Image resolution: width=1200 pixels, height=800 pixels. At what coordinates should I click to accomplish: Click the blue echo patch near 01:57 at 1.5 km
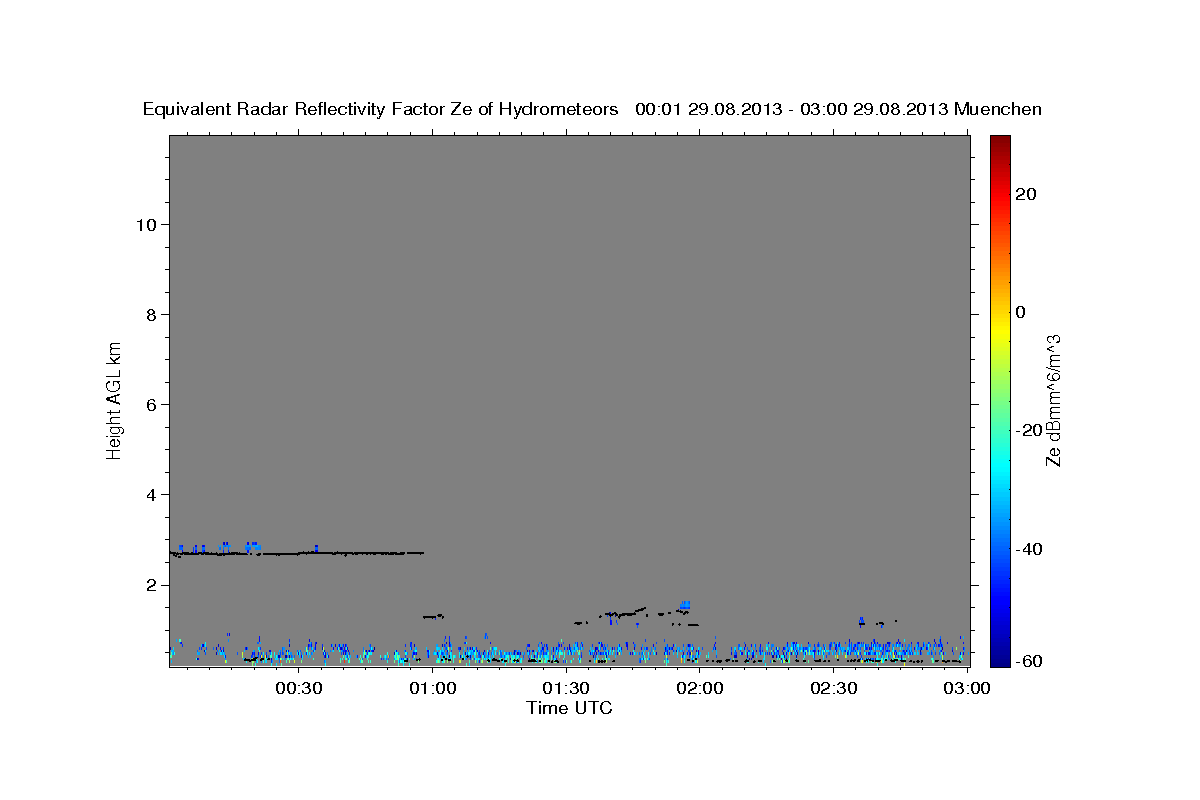[x=685, y=605]
